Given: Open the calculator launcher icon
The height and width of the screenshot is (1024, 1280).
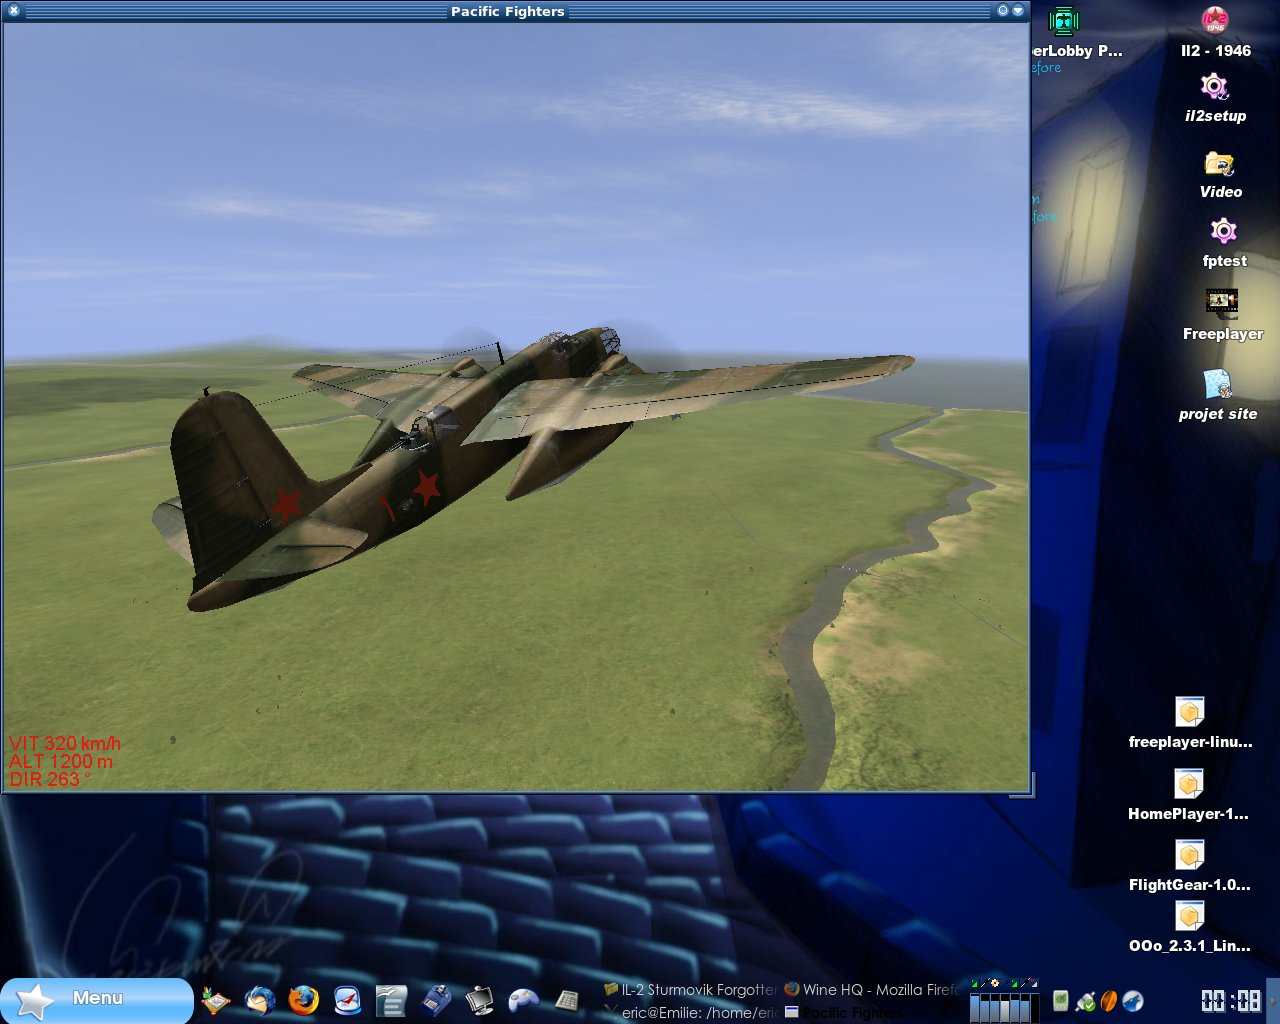Looking at the screenshot, I should 567,1000.
